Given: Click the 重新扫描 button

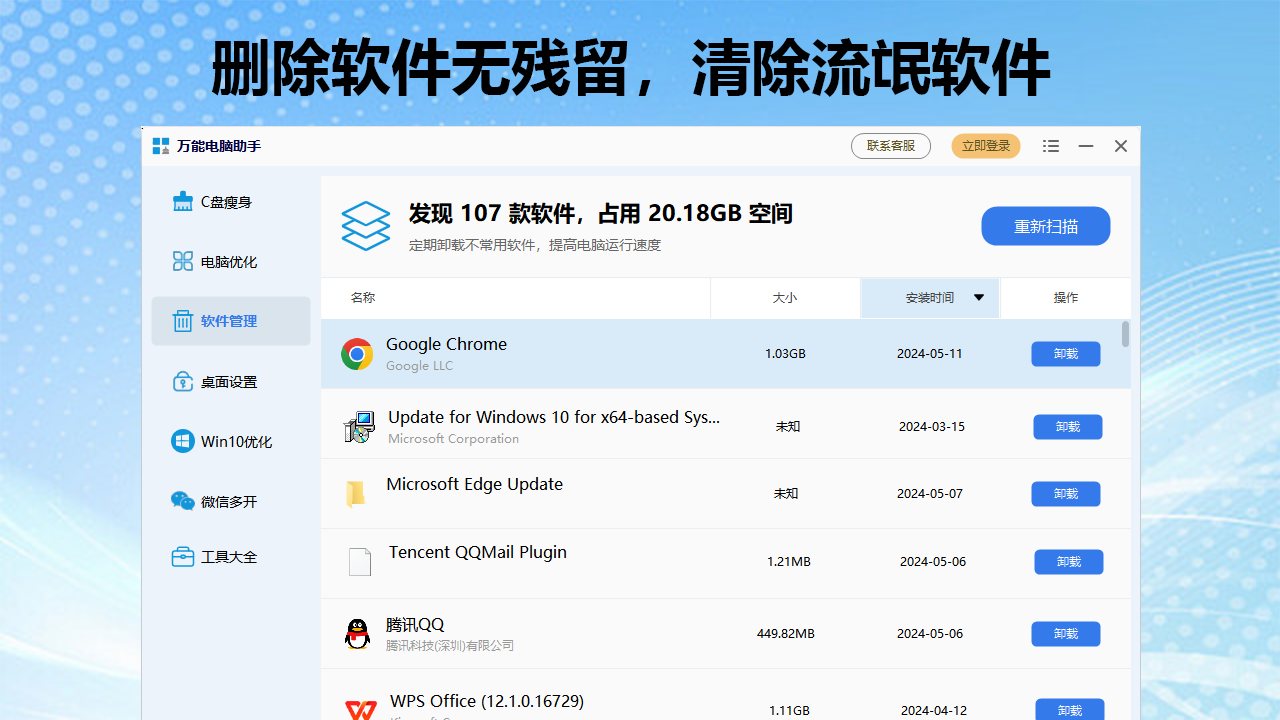Looking at the screenshot, I should pyautogui.click(x=1046, y=226).
